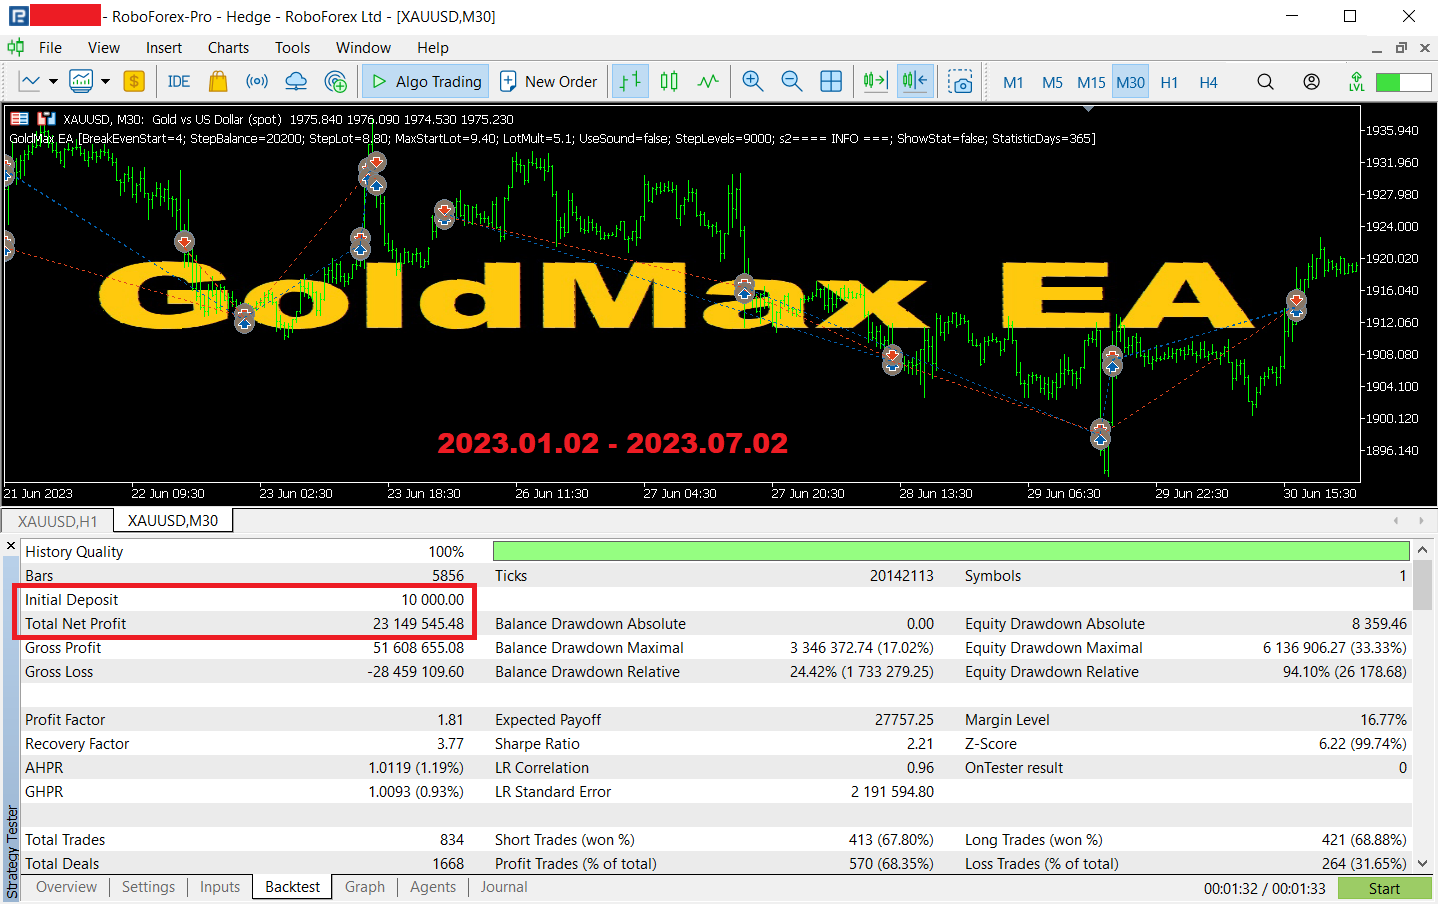This screenshot has width=1438, height=904.
Task: Open the tester Settings tab
Action: pyautogui.click(x=148, y=887)
